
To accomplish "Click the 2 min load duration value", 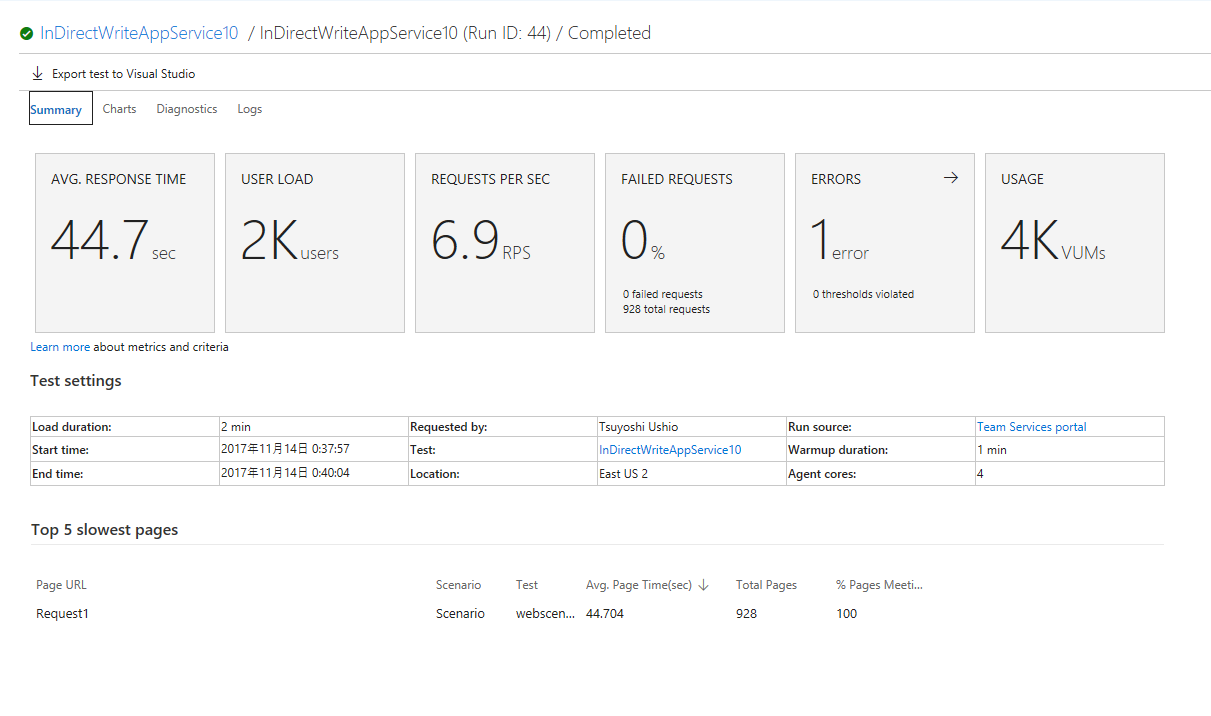I will [x=236, y=427].
